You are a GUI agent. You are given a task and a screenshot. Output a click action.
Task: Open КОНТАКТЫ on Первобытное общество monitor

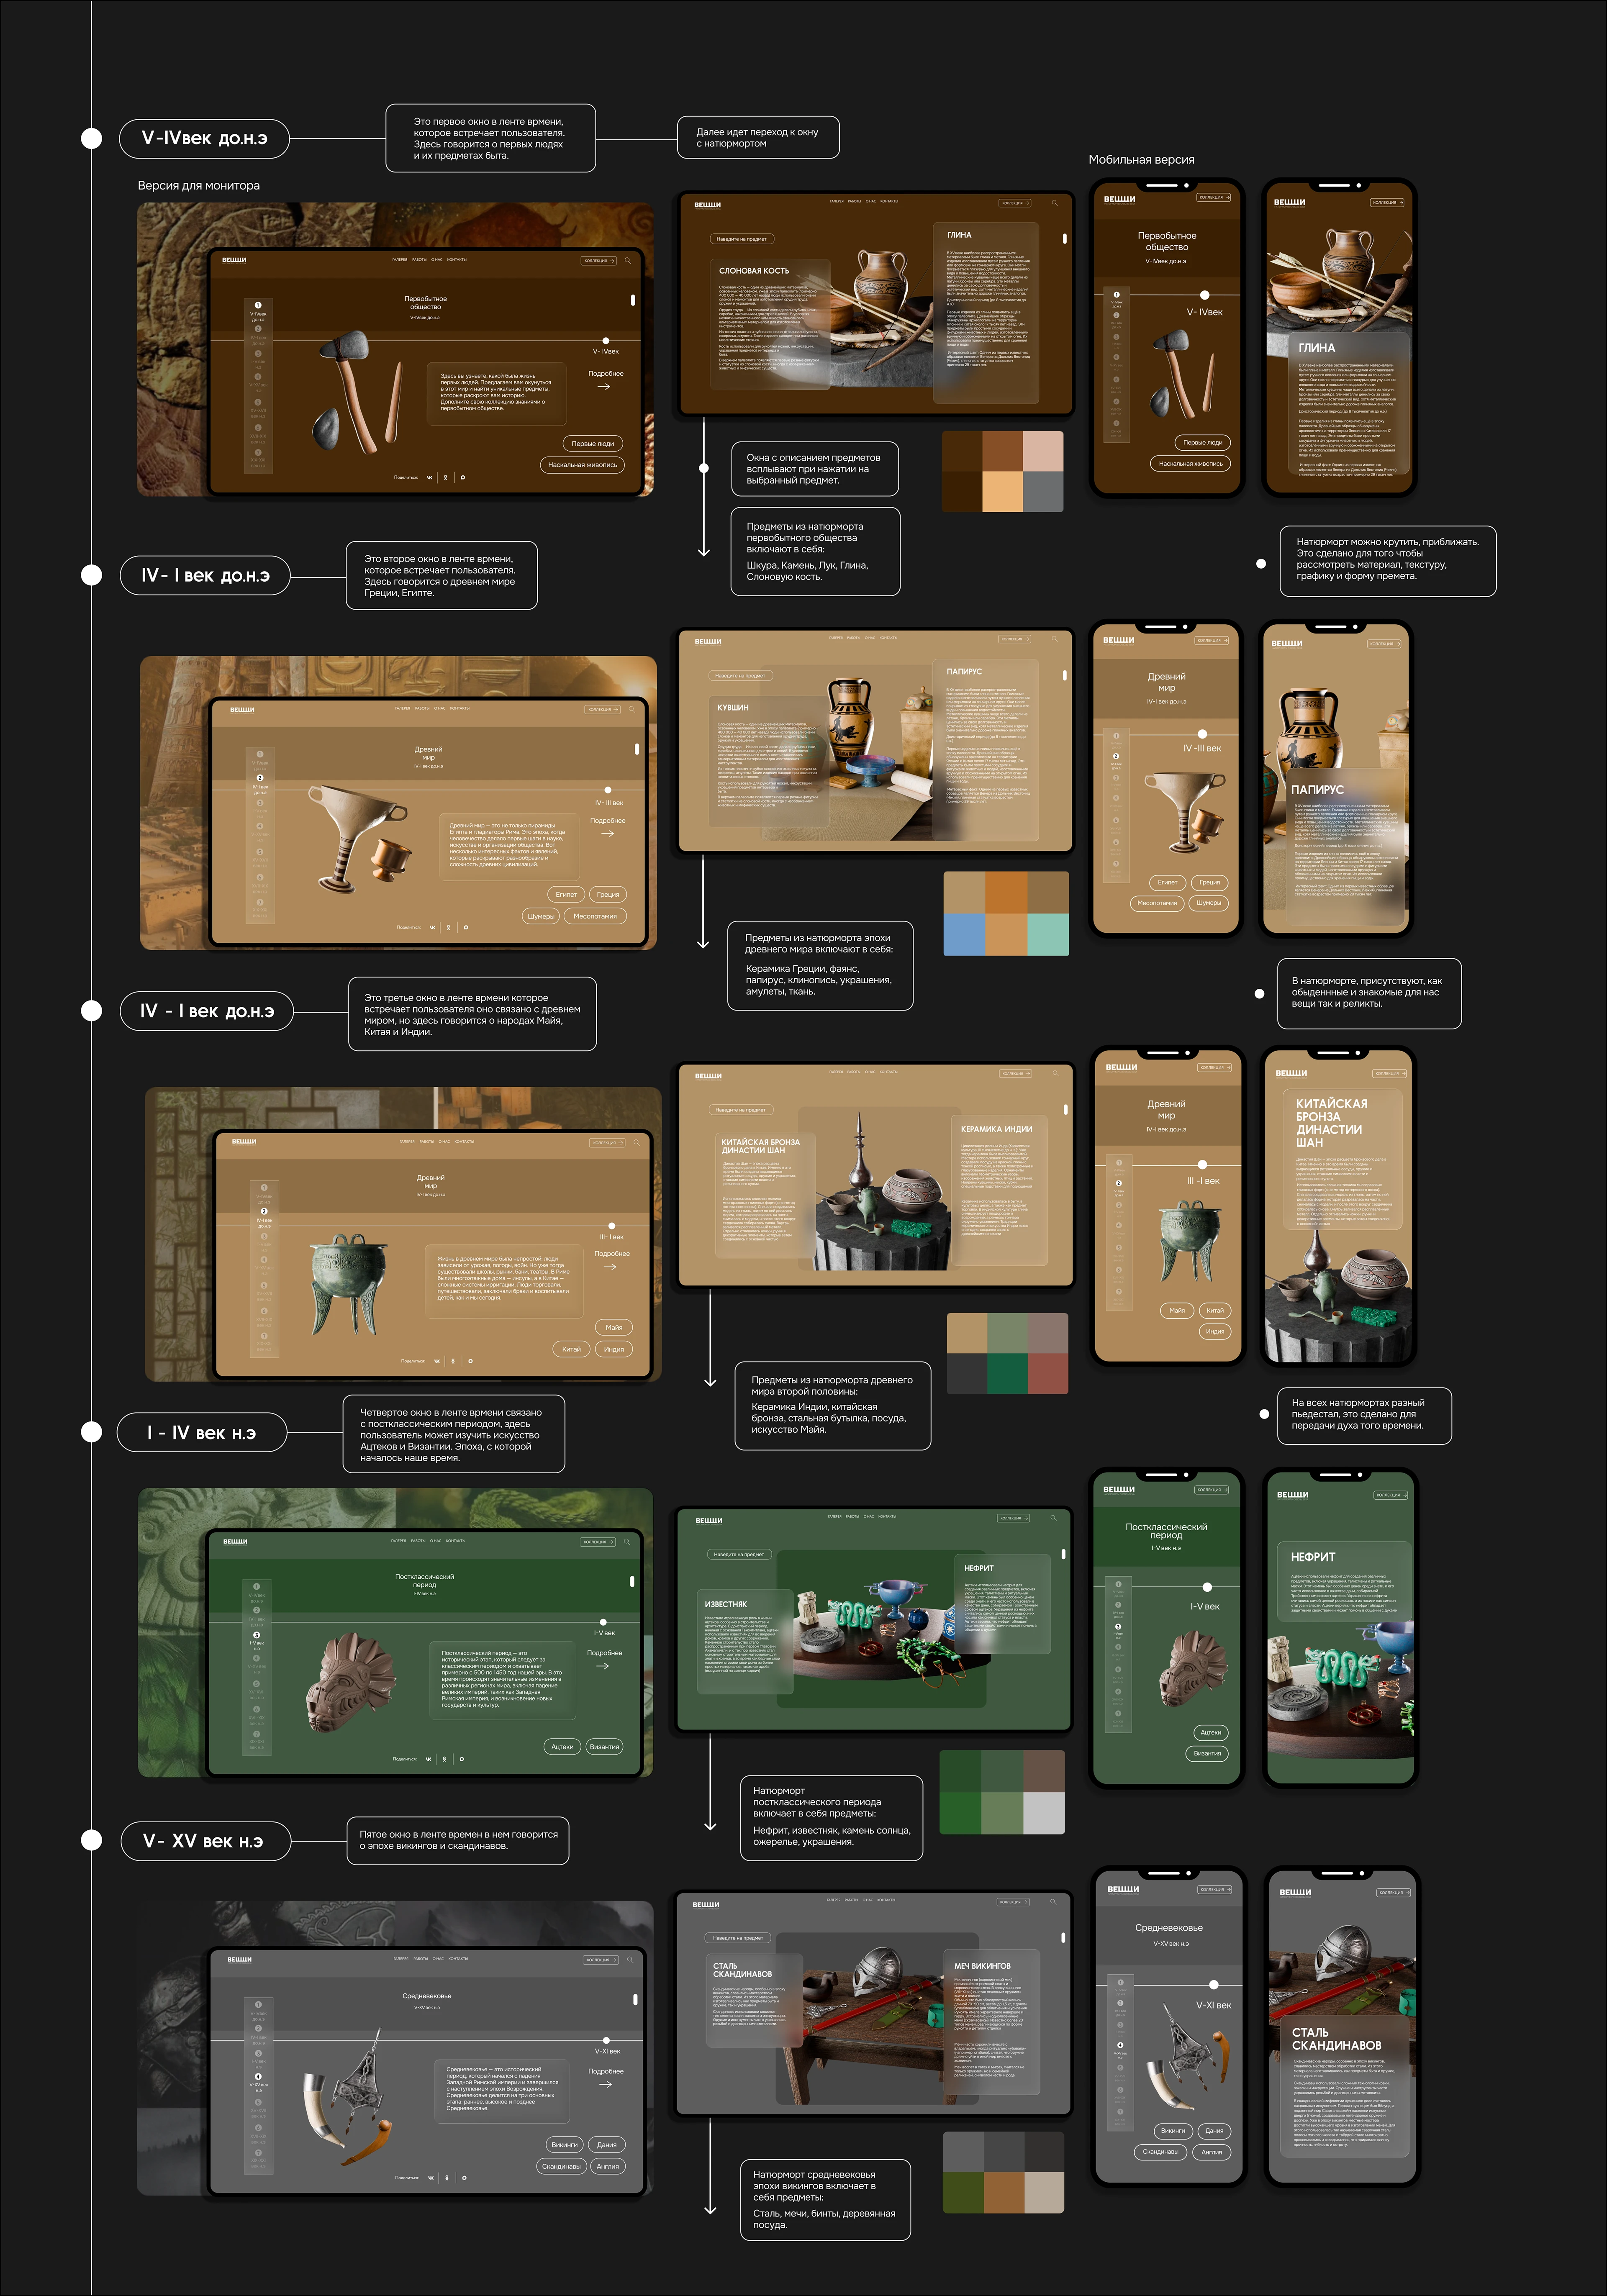[457, 260]
